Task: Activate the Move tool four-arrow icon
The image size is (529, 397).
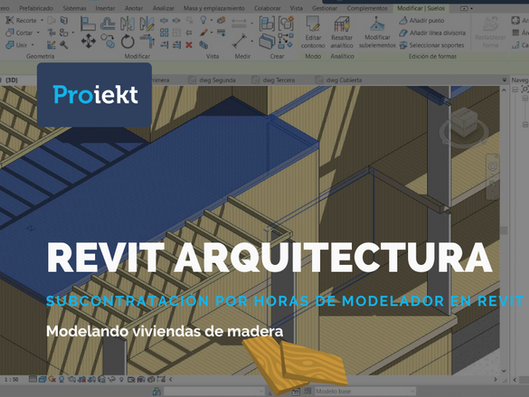Action: tap(88, 41)
